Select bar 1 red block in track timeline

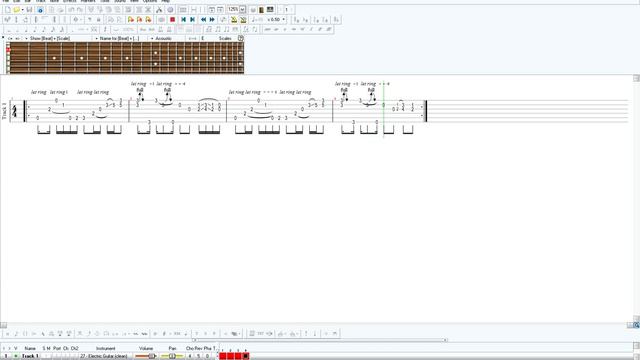(x=223, y=356)
